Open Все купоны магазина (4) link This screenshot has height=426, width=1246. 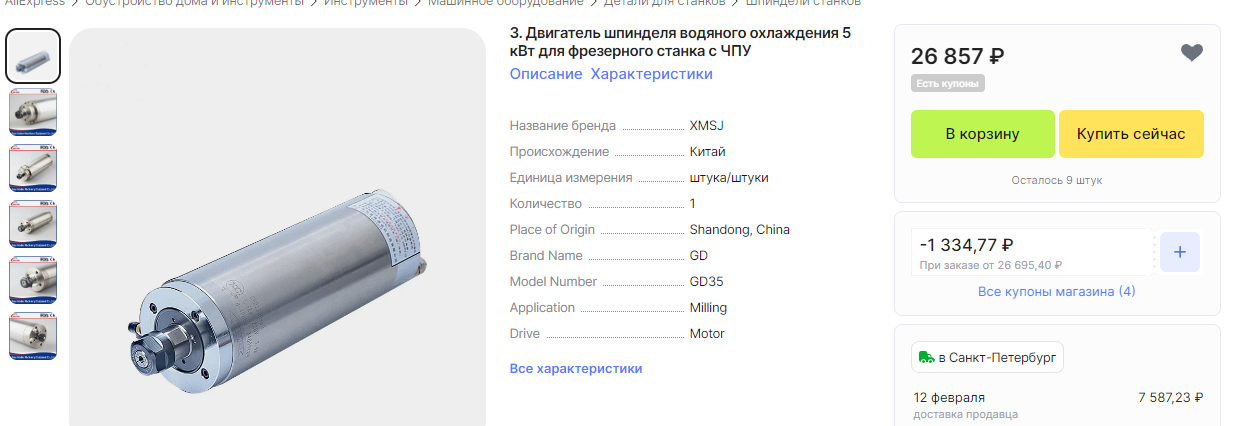click(1056, 292)
